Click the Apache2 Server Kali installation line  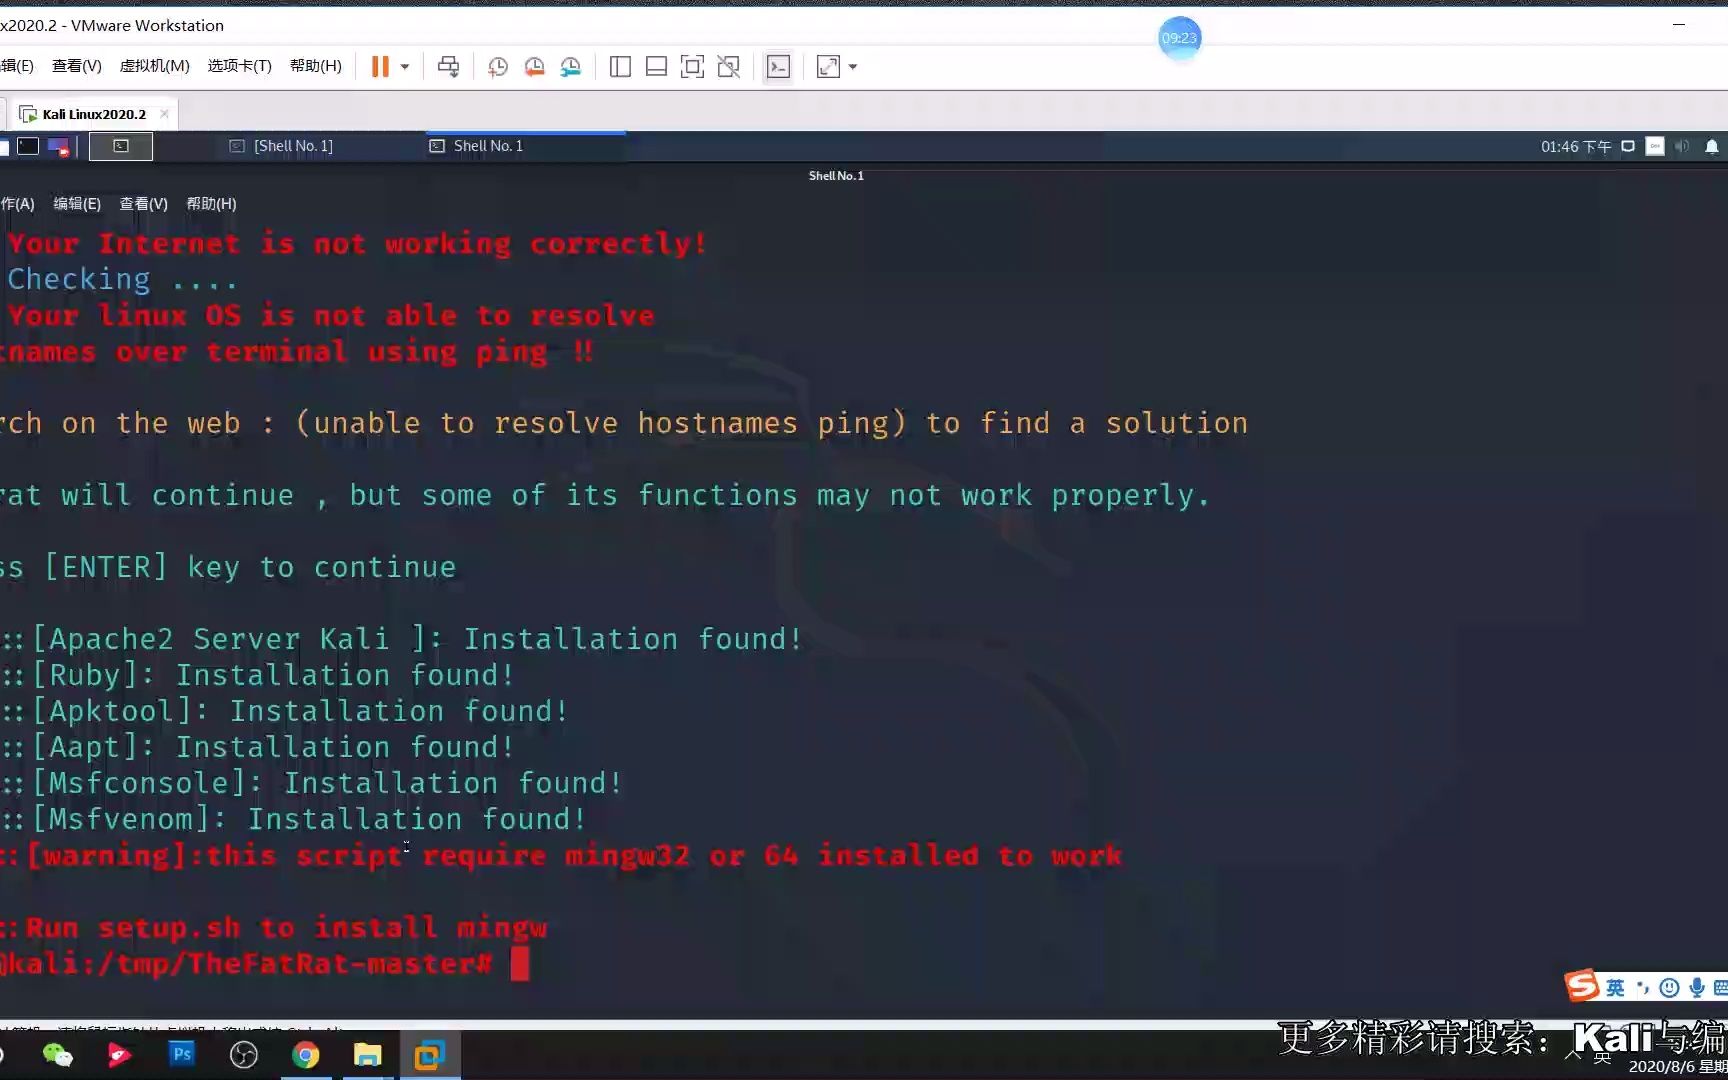point(401,640)
